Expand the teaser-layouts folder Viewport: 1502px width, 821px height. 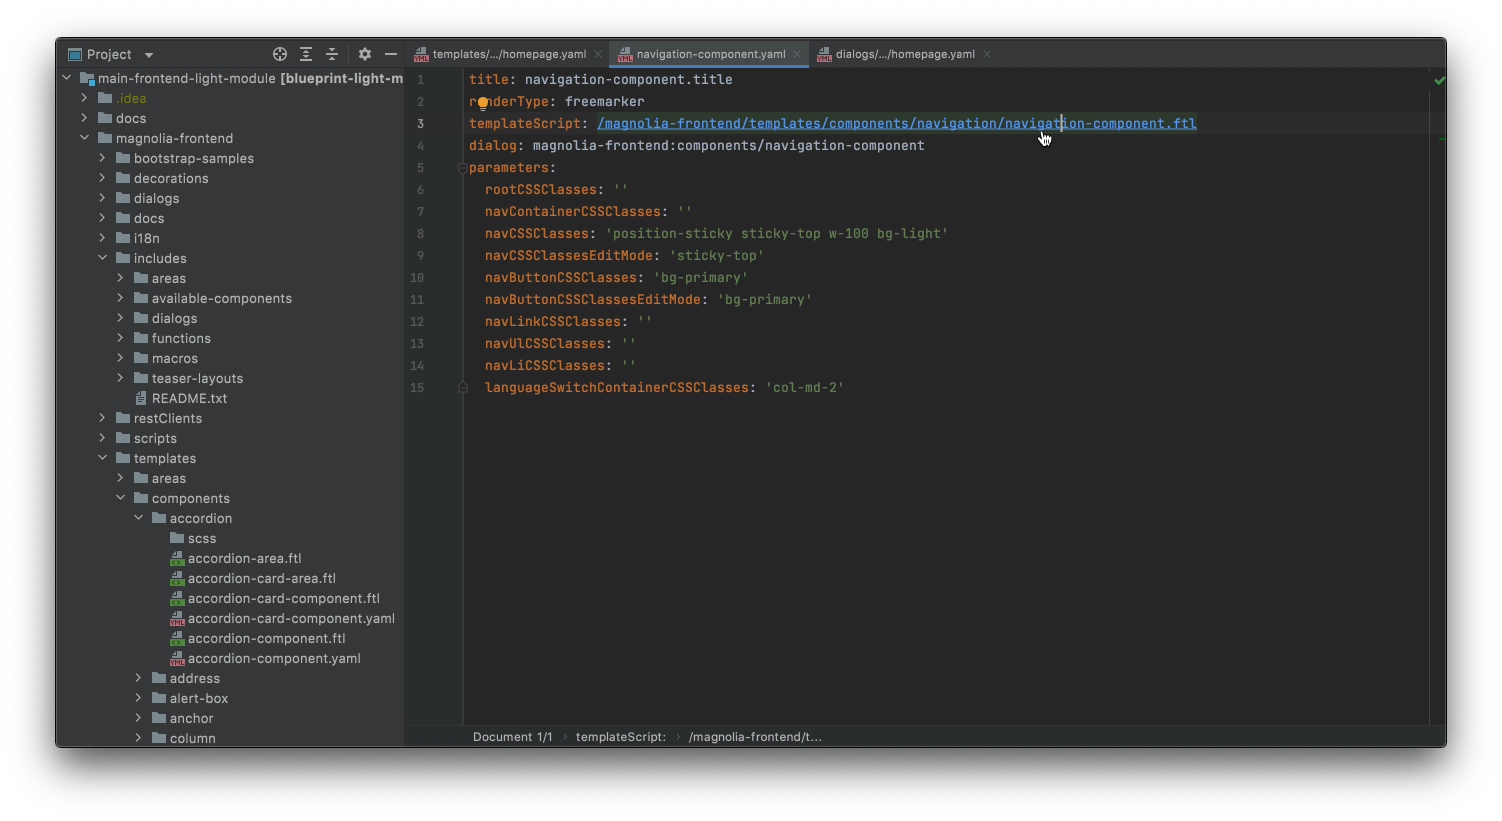click(x=120, y=378)
